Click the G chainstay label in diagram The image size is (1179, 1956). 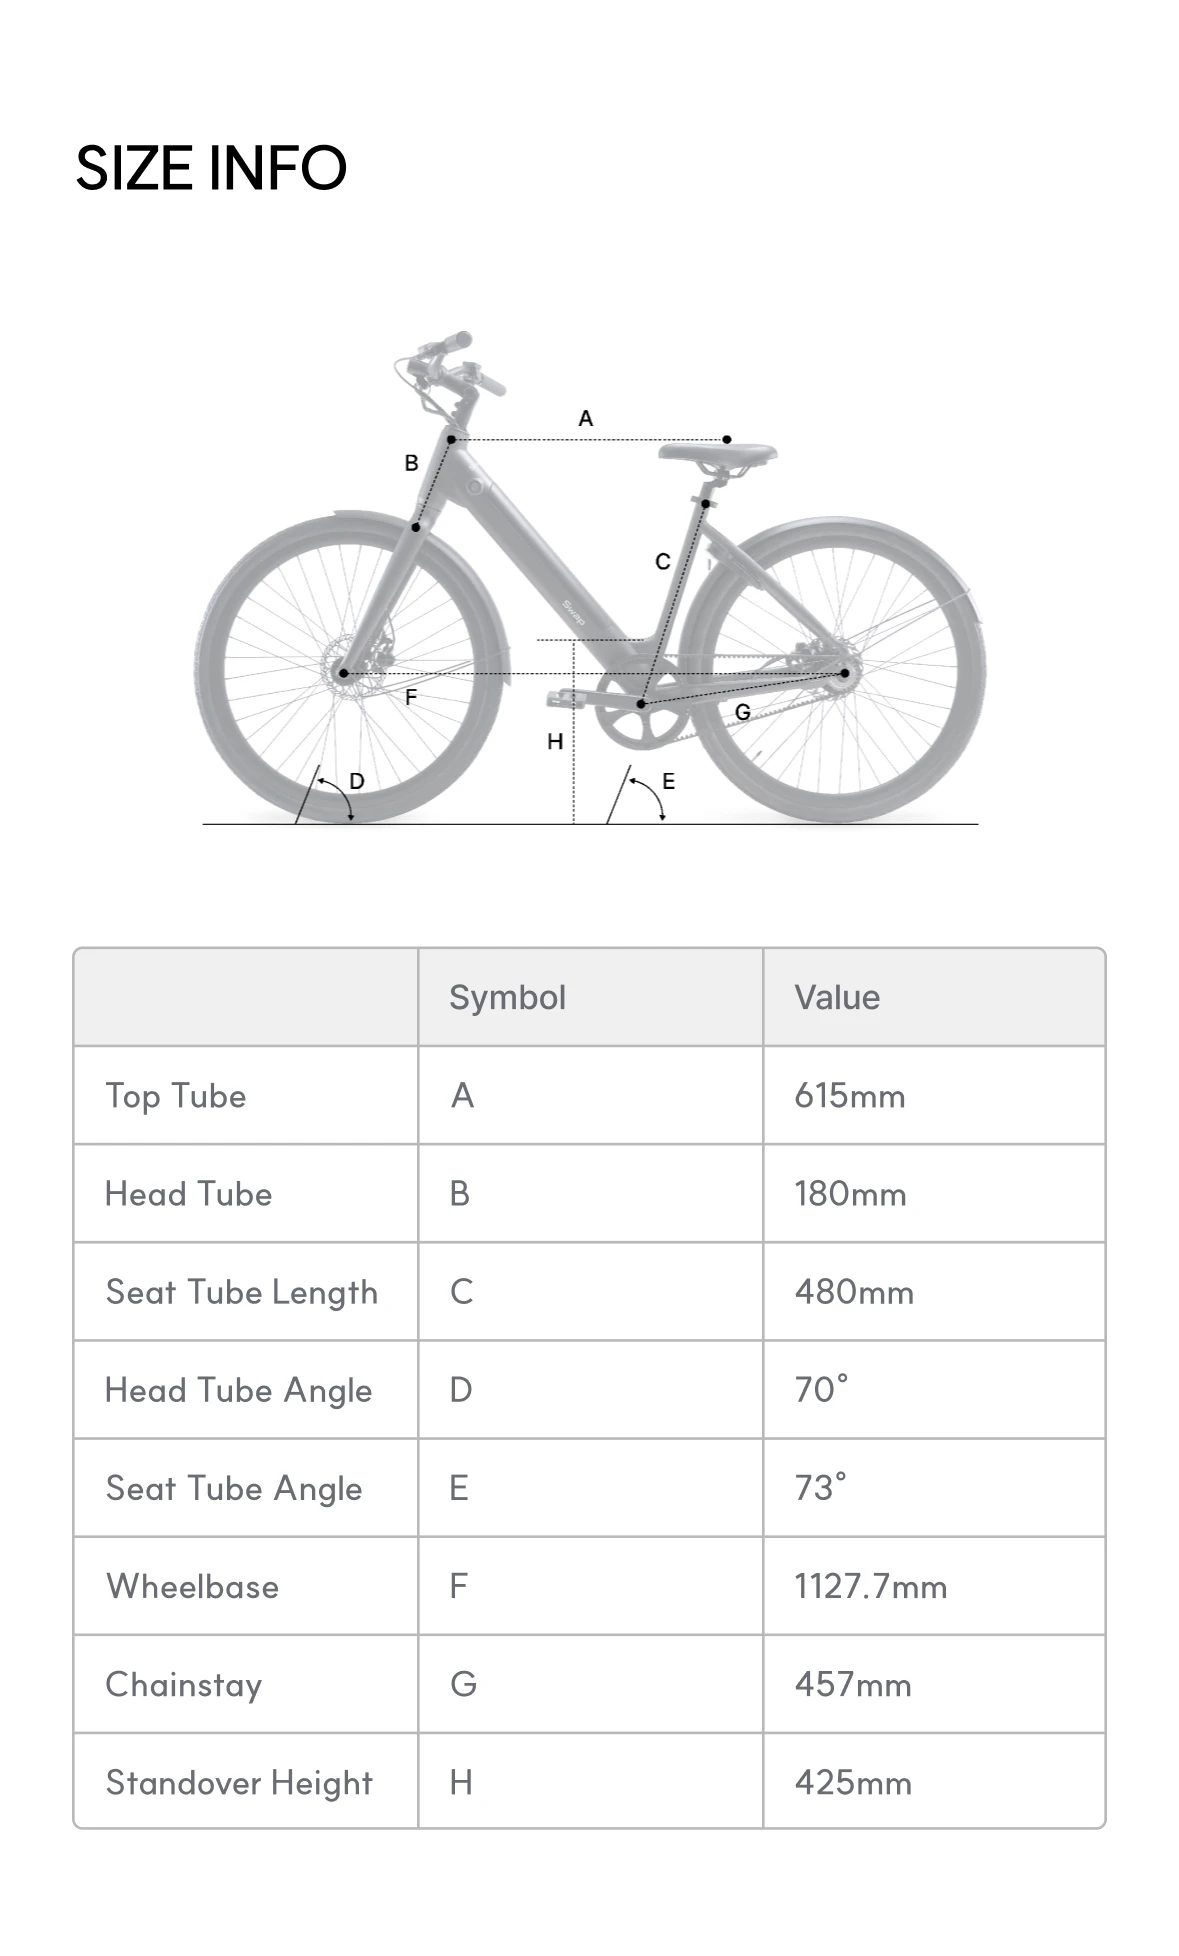[742, 712]
